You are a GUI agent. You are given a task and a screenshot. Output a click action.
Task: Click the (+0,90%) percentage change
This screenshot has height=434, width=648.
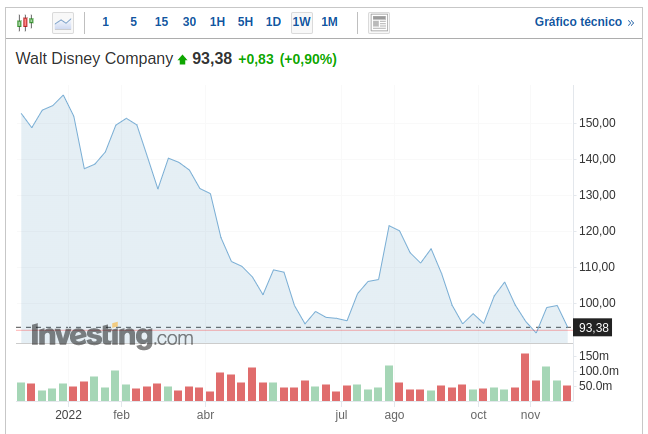tap(308, 59)
